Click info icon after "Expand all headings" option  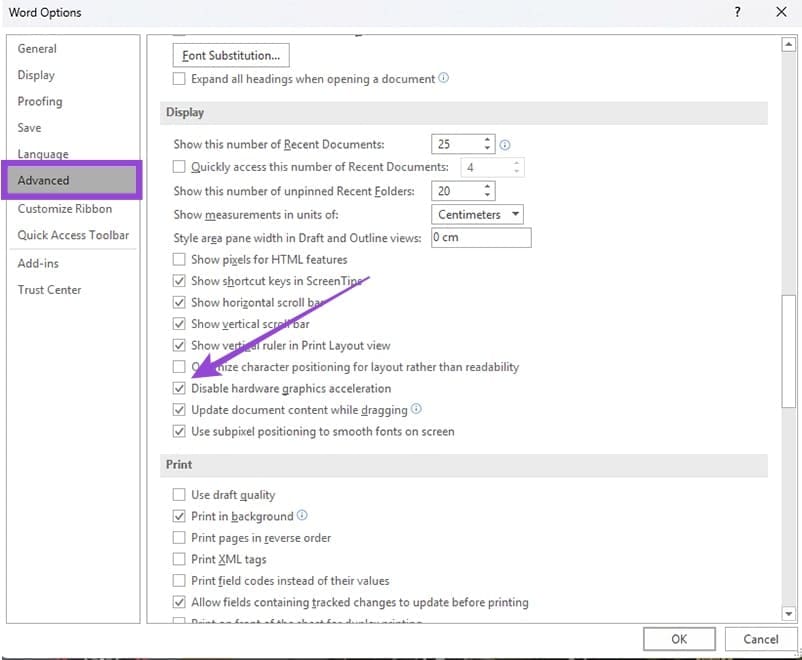445,78
